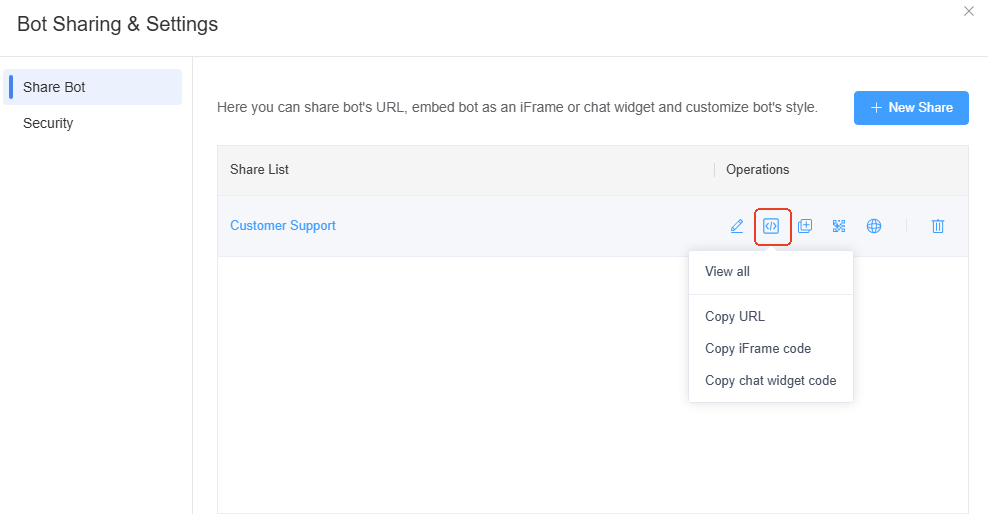Open the Security tab in sidebar
The height and width of the screenshot is (514, 988).
pos(93,123)
